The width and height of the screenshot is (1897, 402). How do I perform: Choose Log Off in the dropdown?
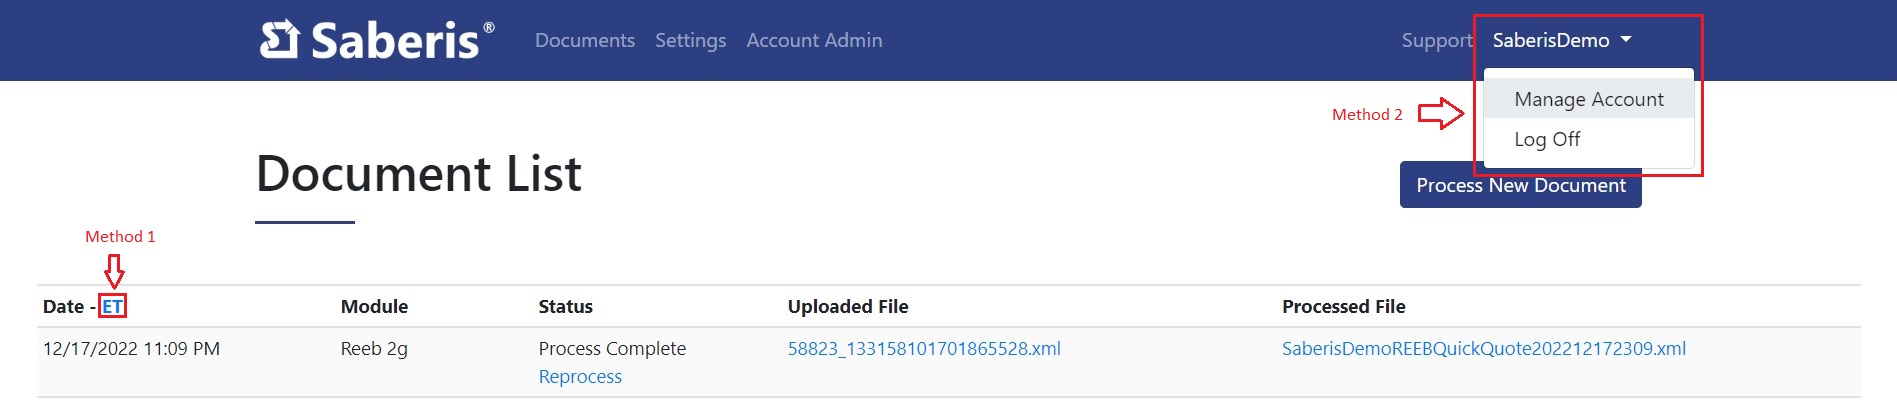click(1547, 139)
